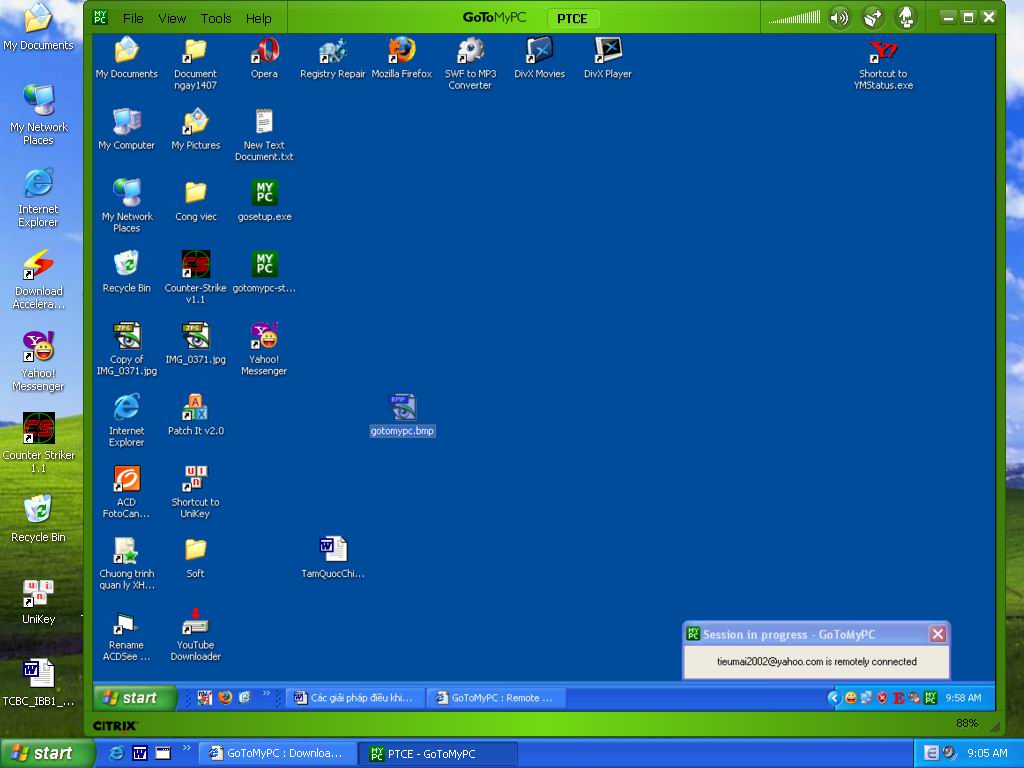The image size is (1024, 768).
Task: Select the Rename ACDSee... shortcut icon
Action: coord(127,637)
